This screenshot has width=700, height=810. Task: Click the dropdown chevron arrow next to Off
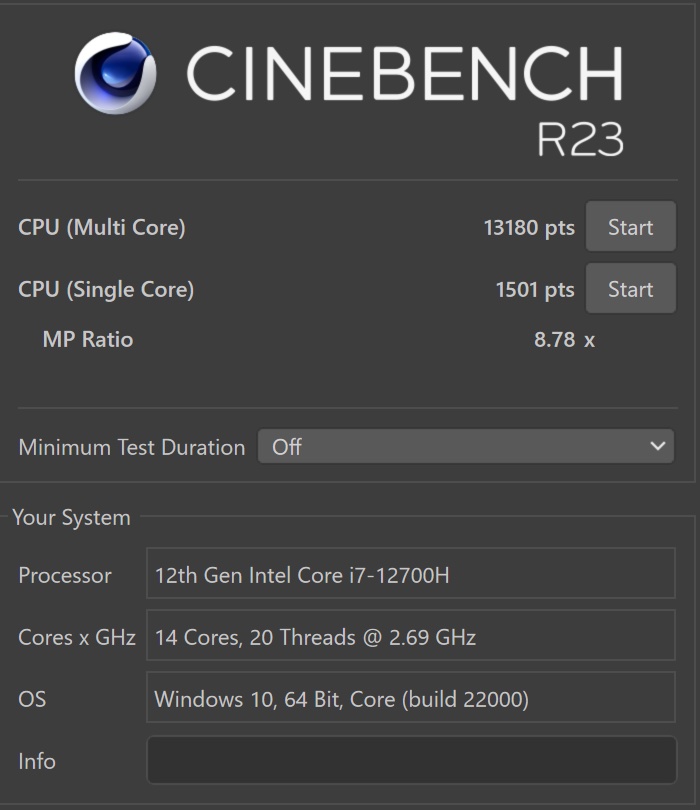[x=657, y=446]
